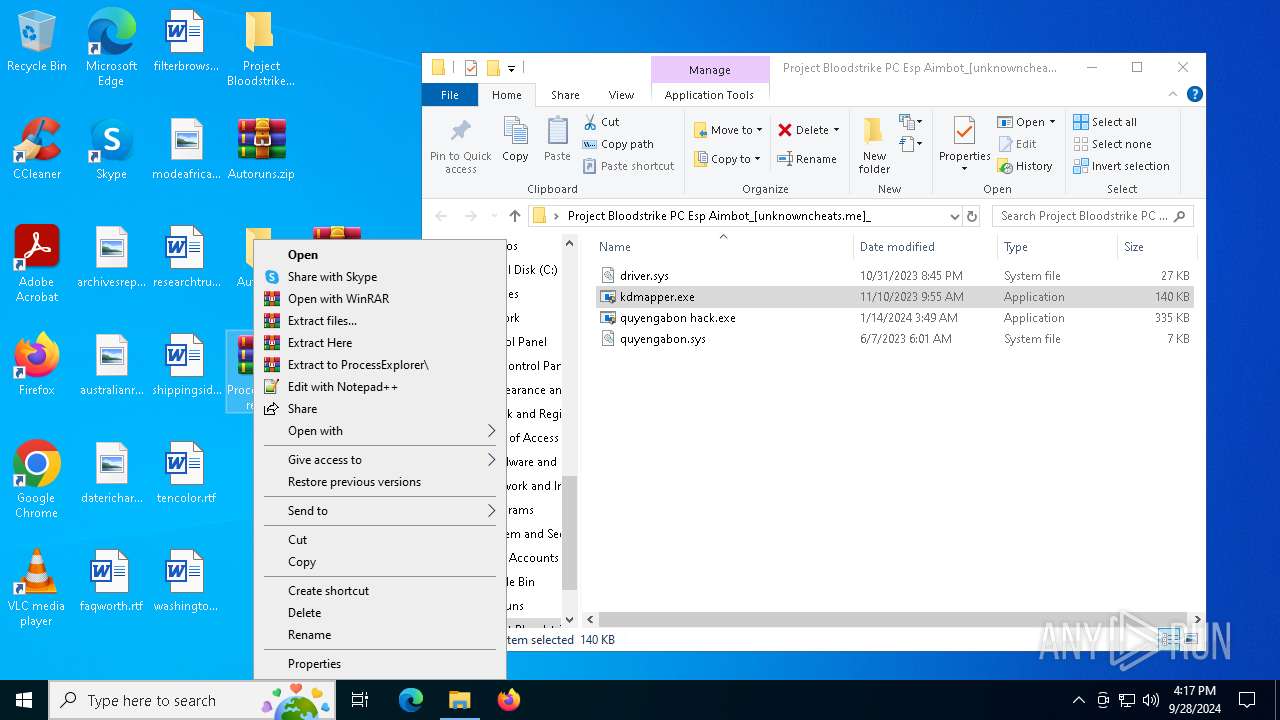The image size is (1280, 720).
Task: Click Edit in the Open group
Action: [1018, 144]
